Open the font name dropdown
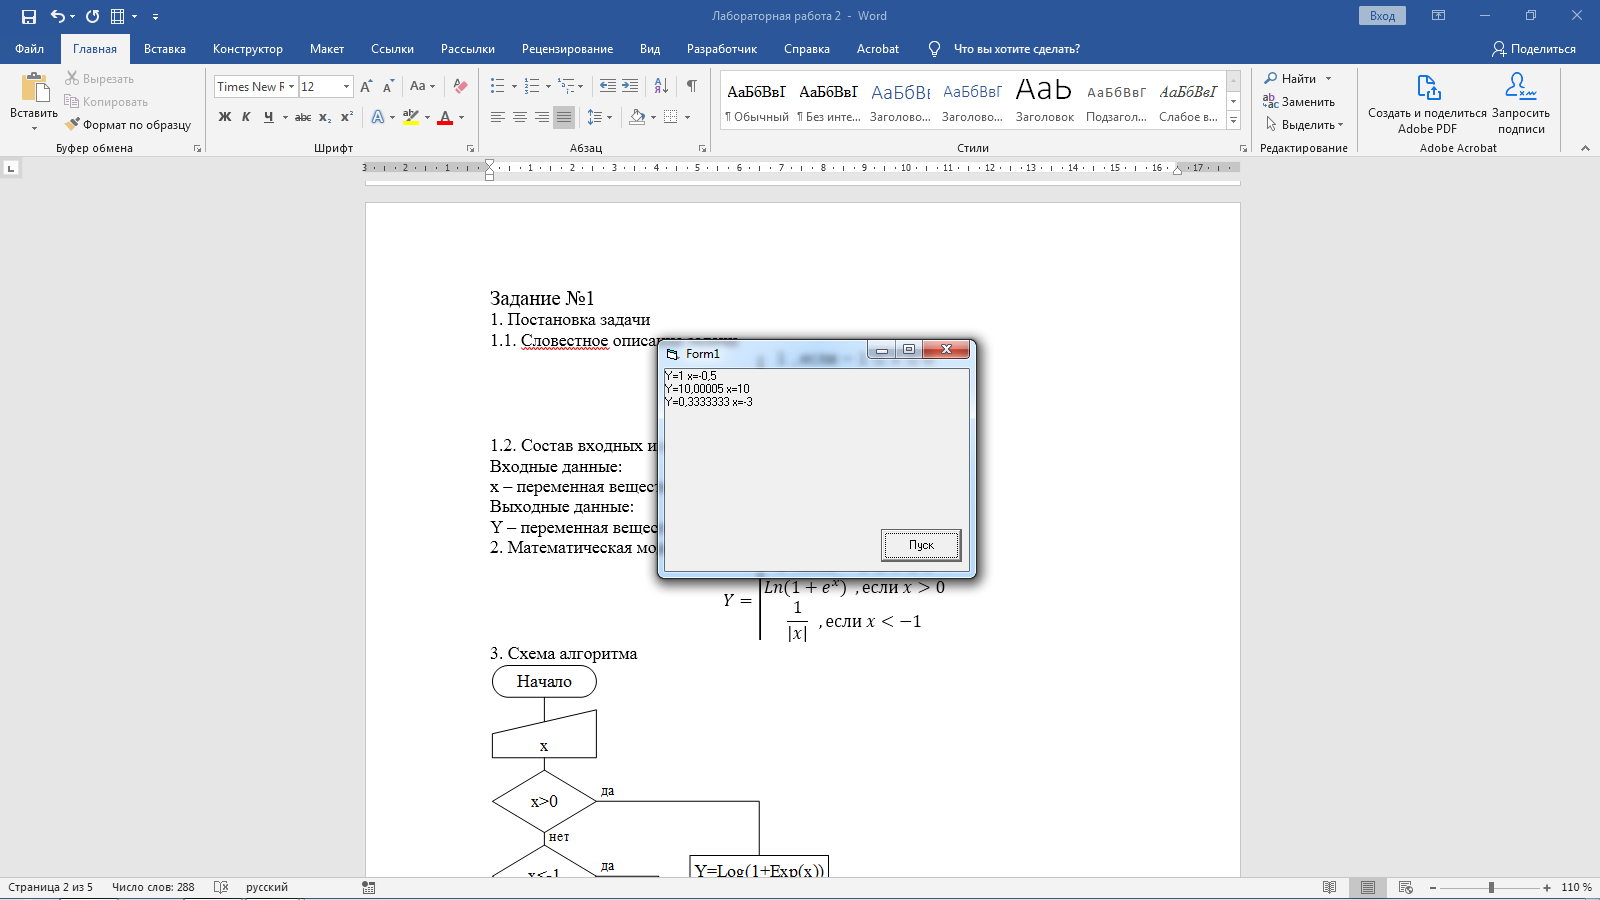The height and width of the screenshot is (900, 1600). click(291, 87)
